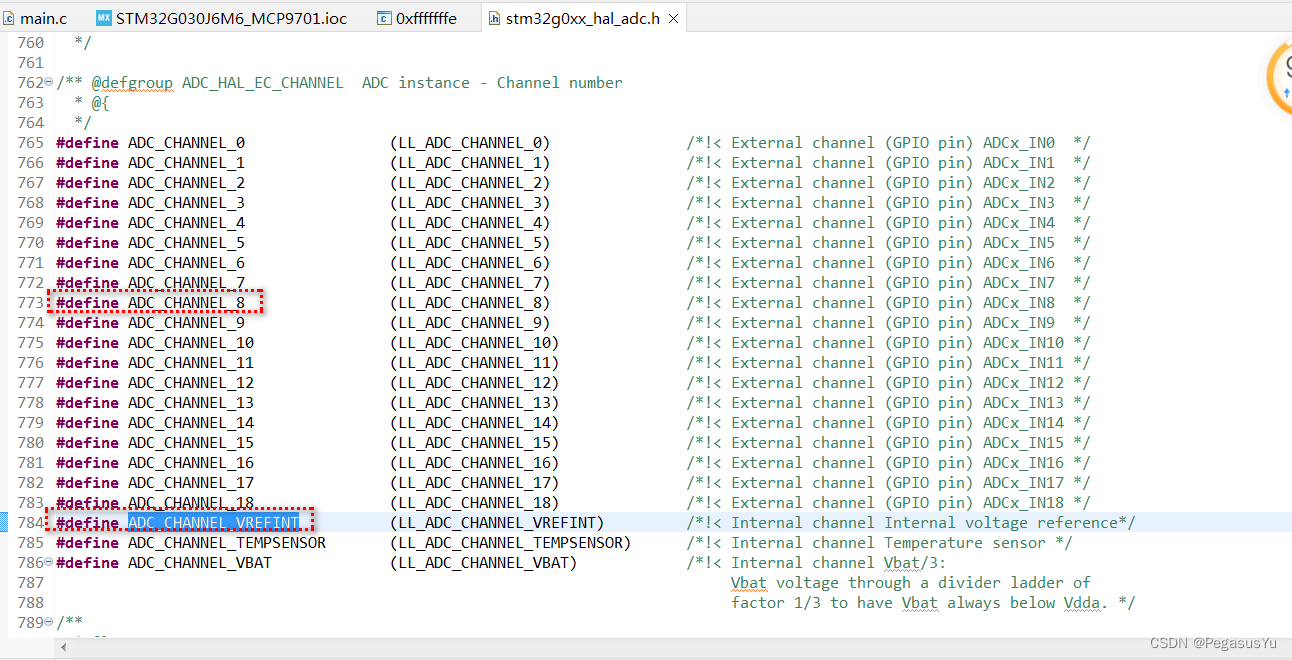The width and height of the screenshot is (1292, 660).
Task: Click the ADC_CHANNEL_TEMPSENSOR macro name
Action: click(227, 542)
